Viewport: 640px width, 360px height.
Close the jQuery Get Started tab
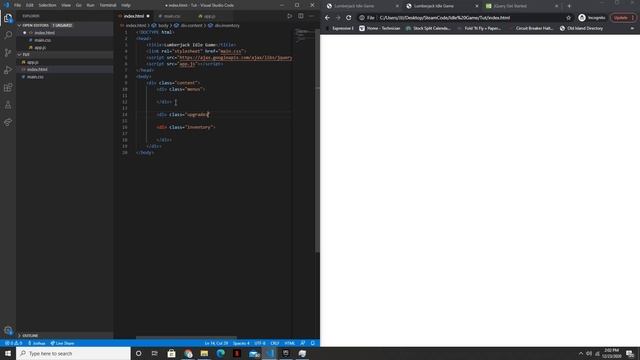pyautogui.click(x=556, y=6)
